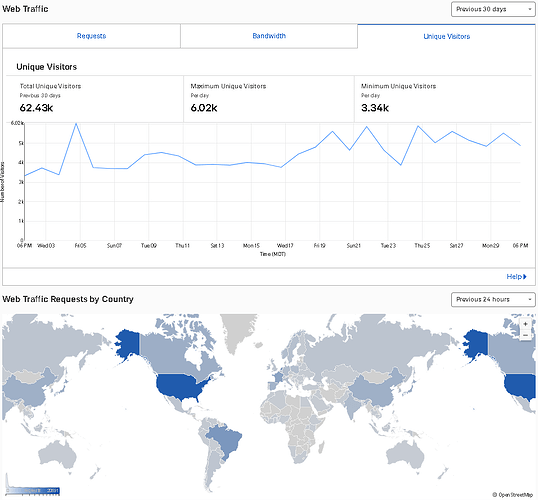The image size is (538, 500).
Task: Click the Tue 09 axis label
Action: 149,246
